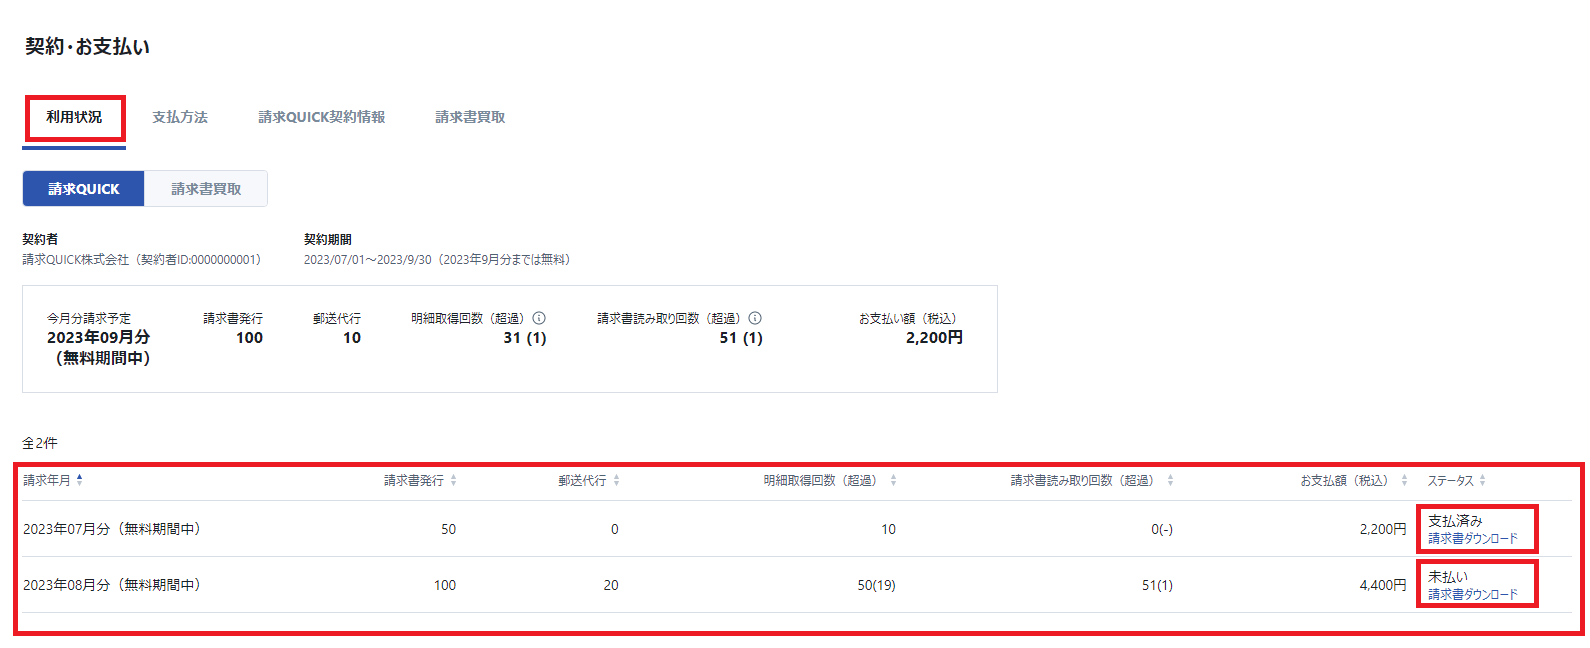Image resolution: width=1590 pixels, height=648 pixels.
Task: Click the ステータス column header text
Action: tap(1450, 481)
